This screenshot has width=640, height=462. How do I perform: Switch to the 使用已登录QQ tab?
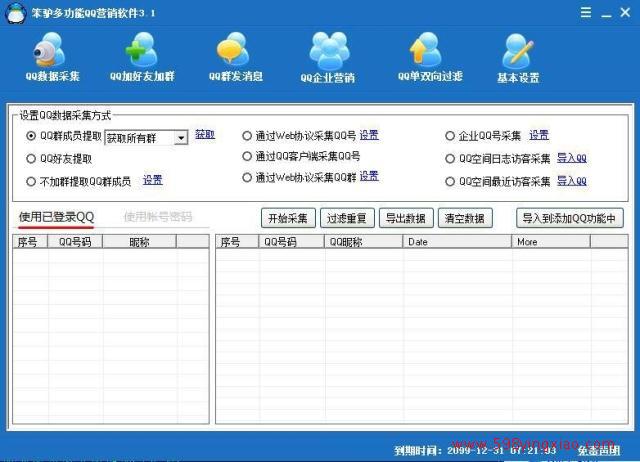pos(56,217)
